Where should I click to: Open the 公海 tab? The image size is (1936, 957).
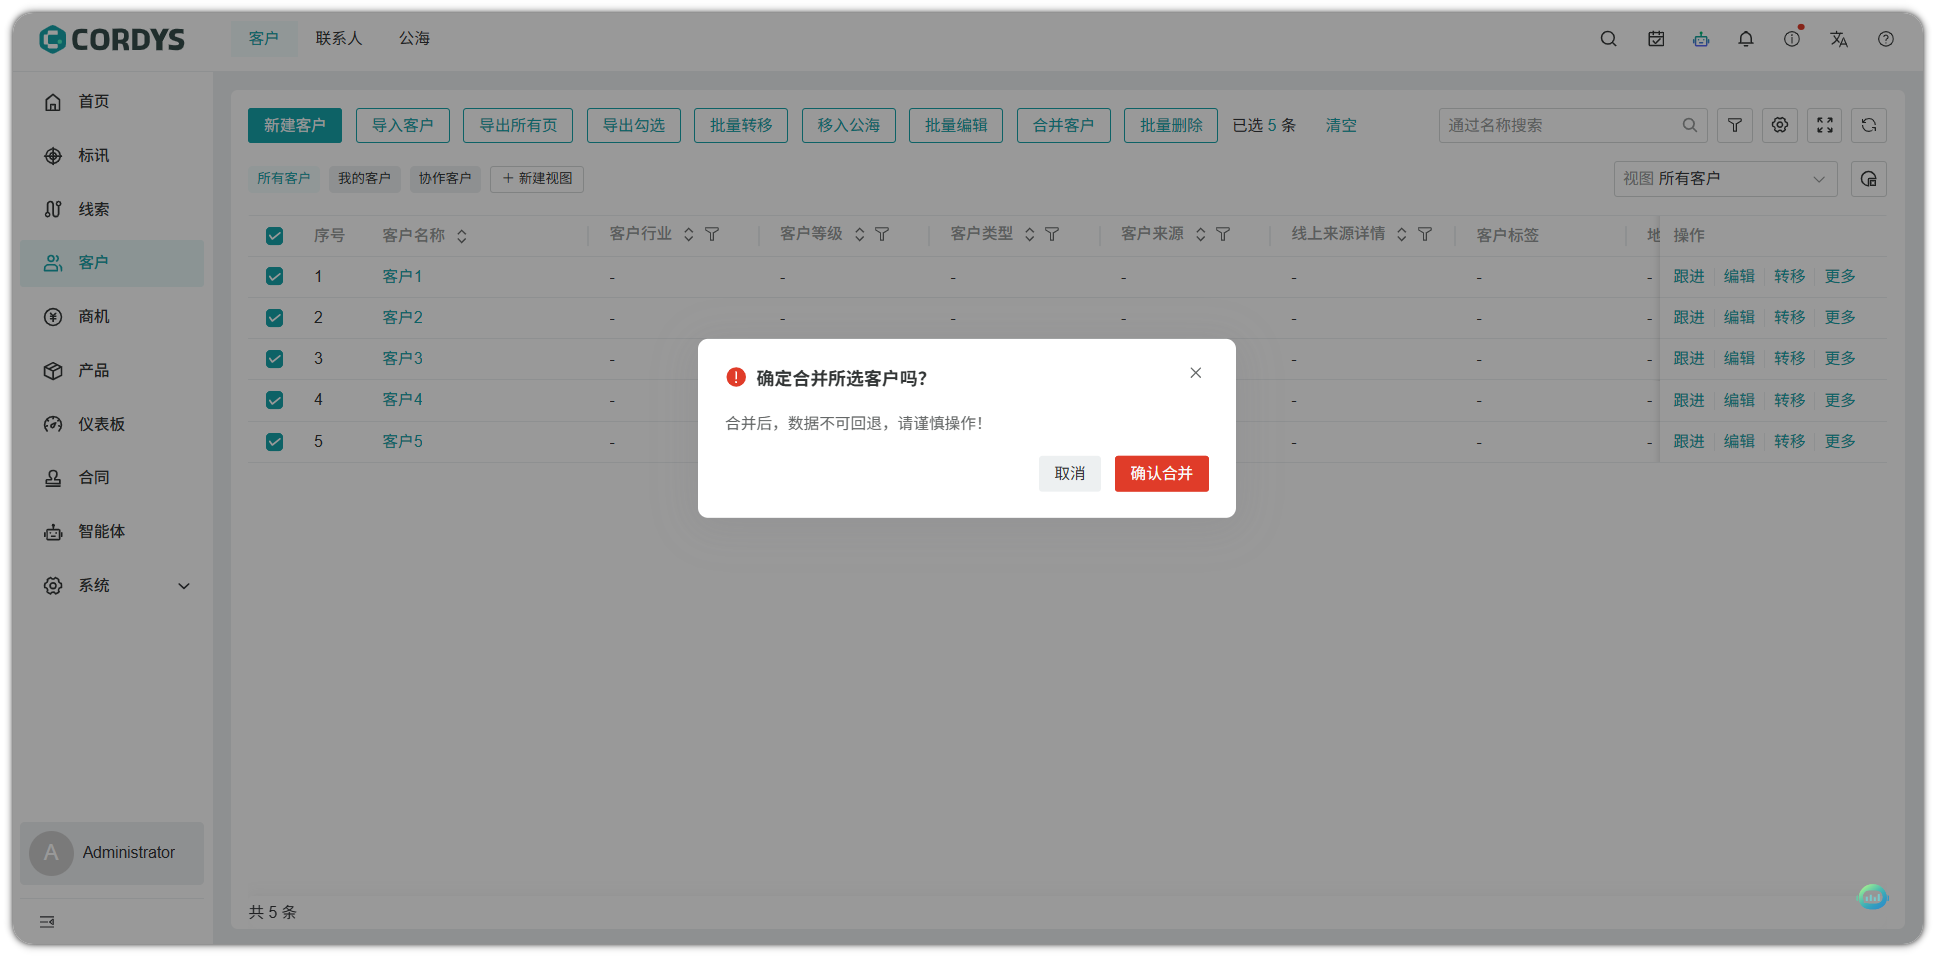[x=414, y=38]
